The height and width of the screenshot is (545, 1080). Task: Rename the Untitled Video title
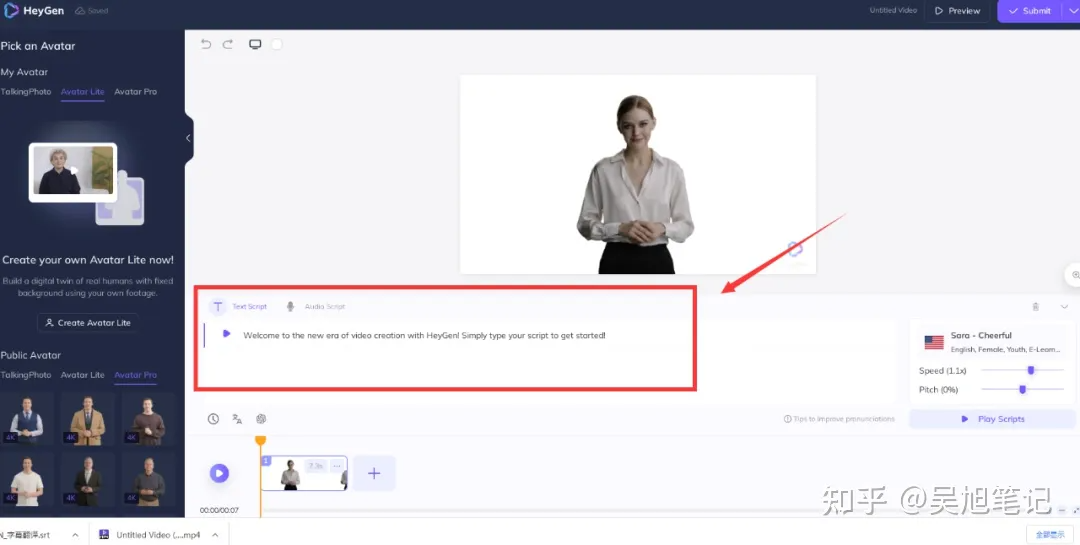pyautogui.click(x=893, y=11)
